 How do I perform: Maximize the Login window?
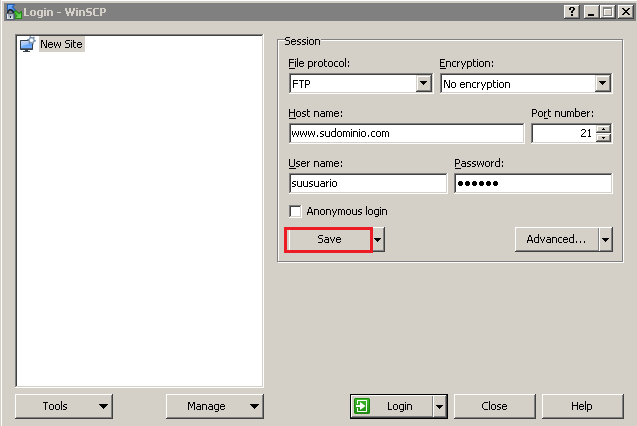(608, 12)
